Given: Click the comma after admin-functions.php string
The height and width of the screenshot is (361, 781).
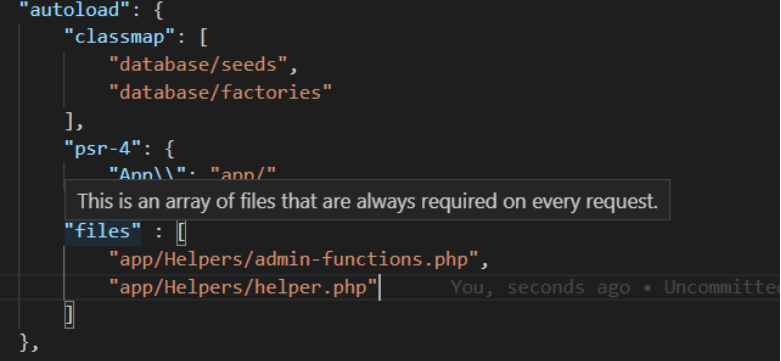Looking at the screenshot, I should [x=485, y=261].
